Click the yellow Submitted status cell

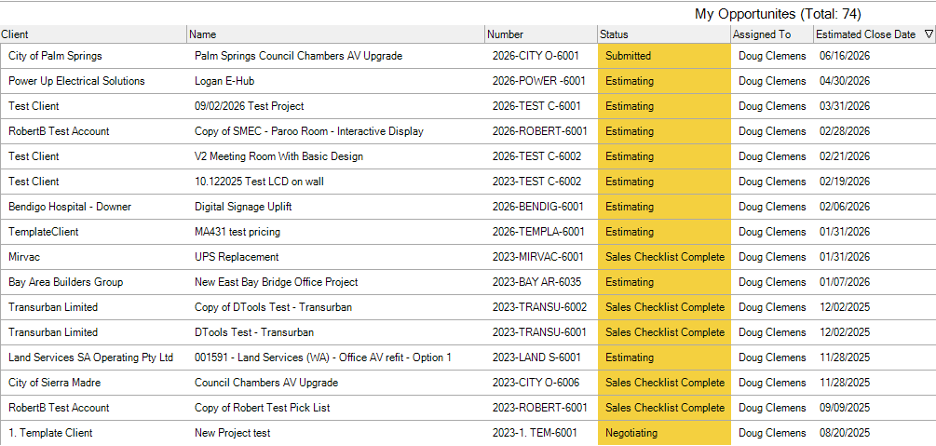[664, 56]
